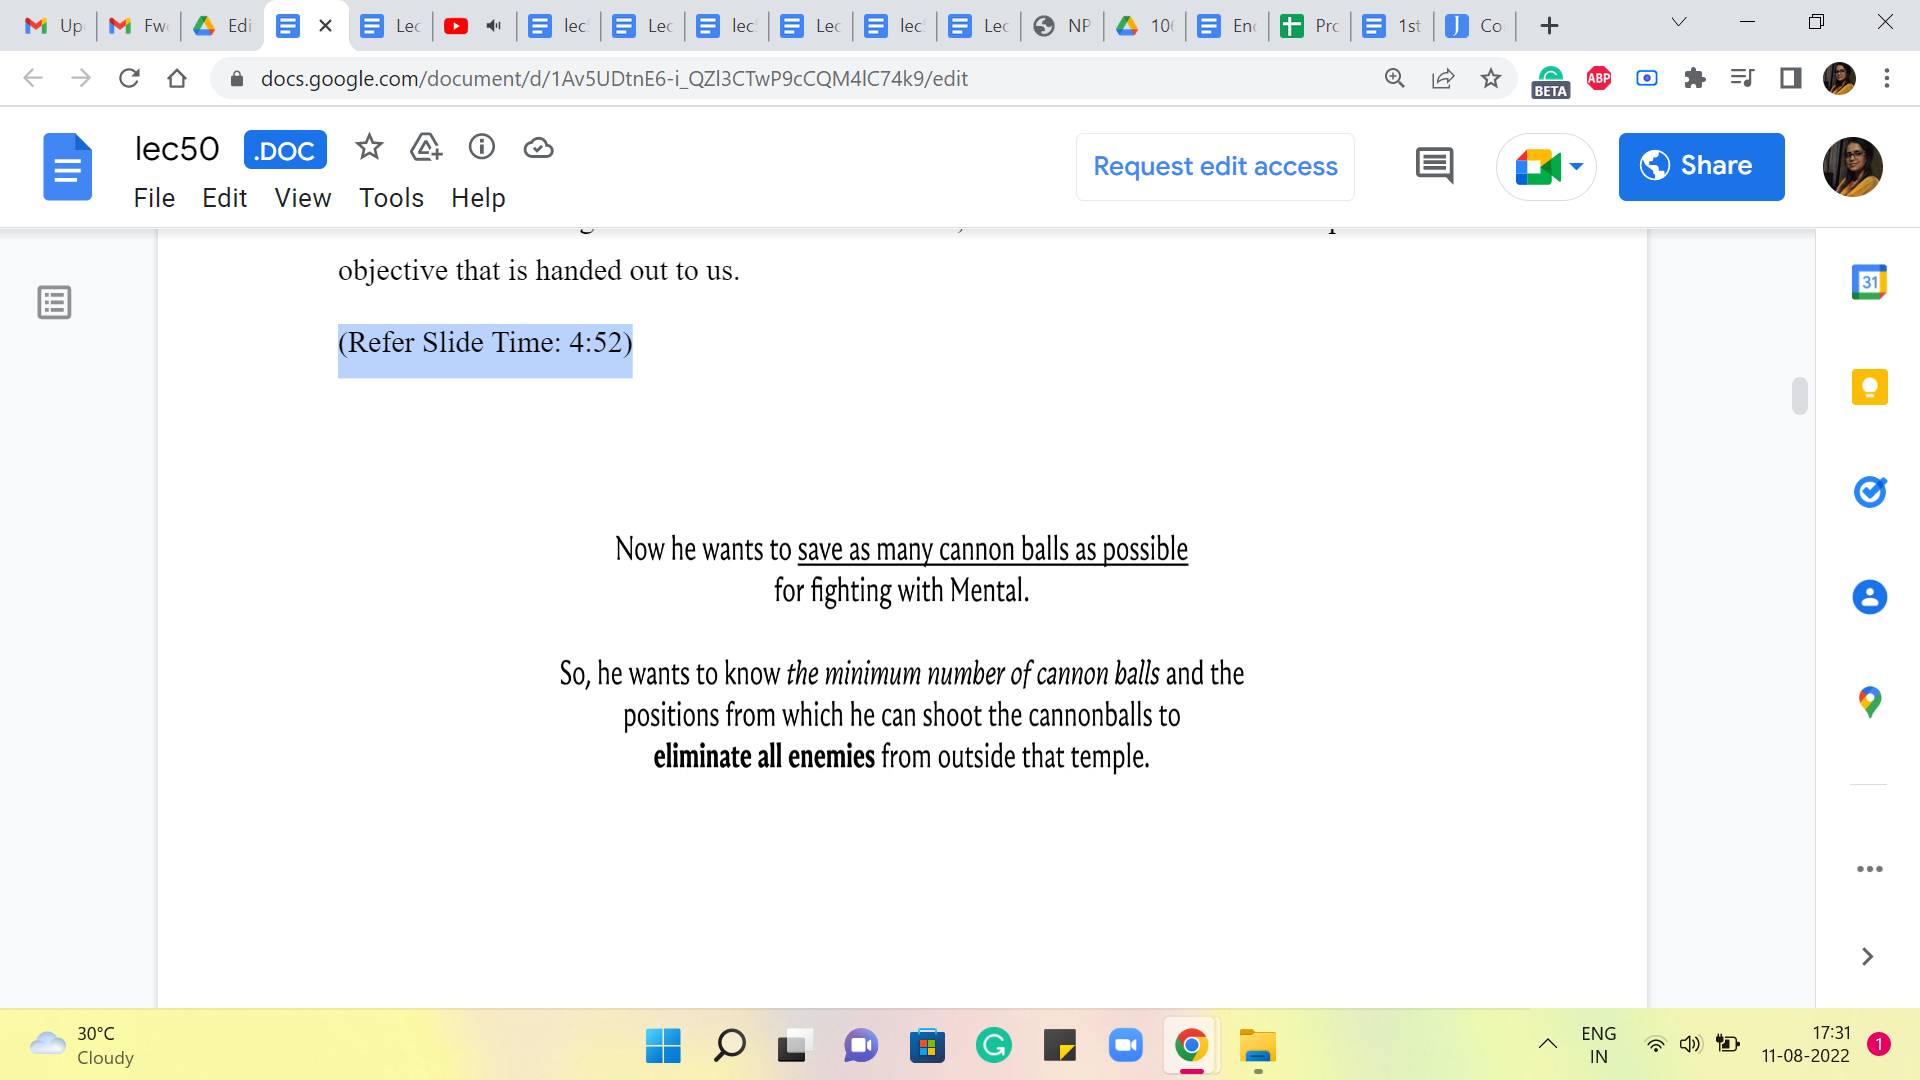The image size is (1920, 1080).
Task: Mute the YouTube tab audio
Action: tap(493, 26)
